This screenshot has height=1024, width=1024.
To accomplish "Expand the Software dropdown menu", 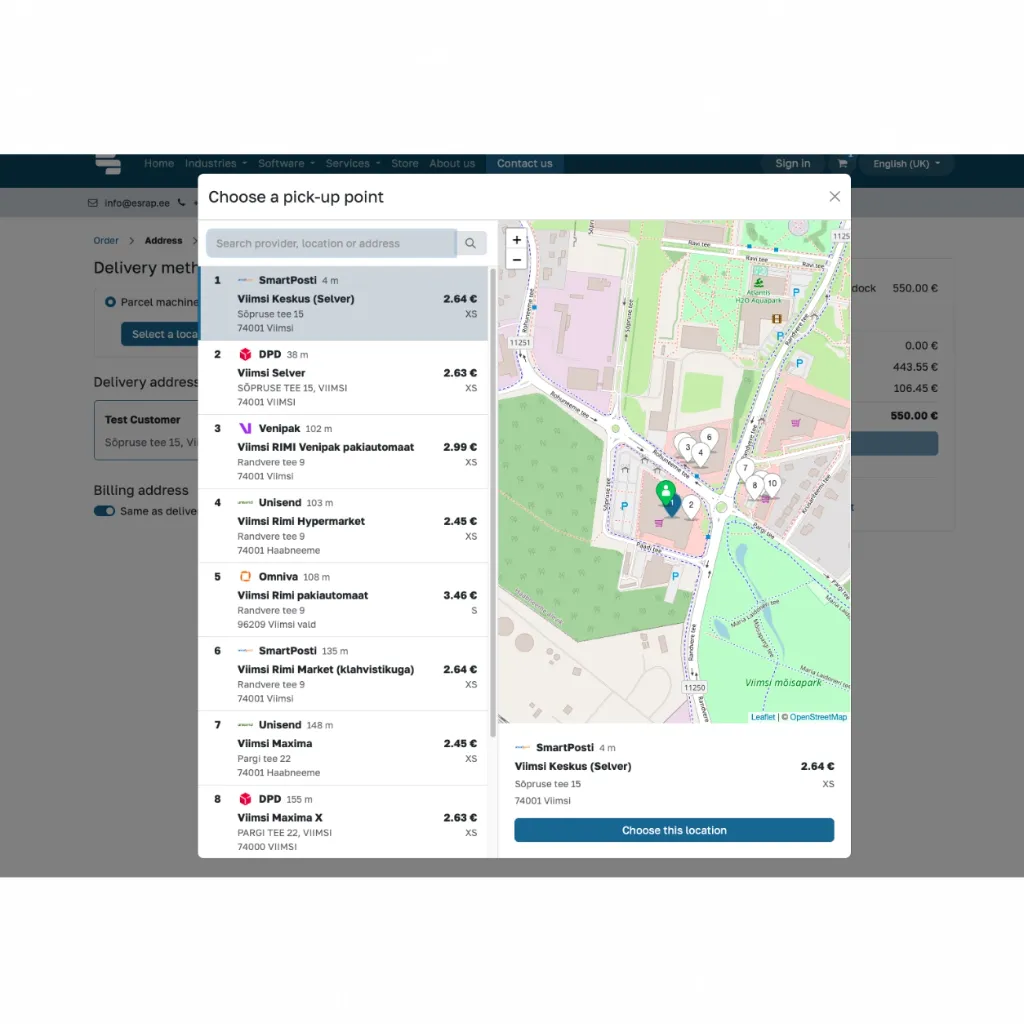I will pos(286,163).
